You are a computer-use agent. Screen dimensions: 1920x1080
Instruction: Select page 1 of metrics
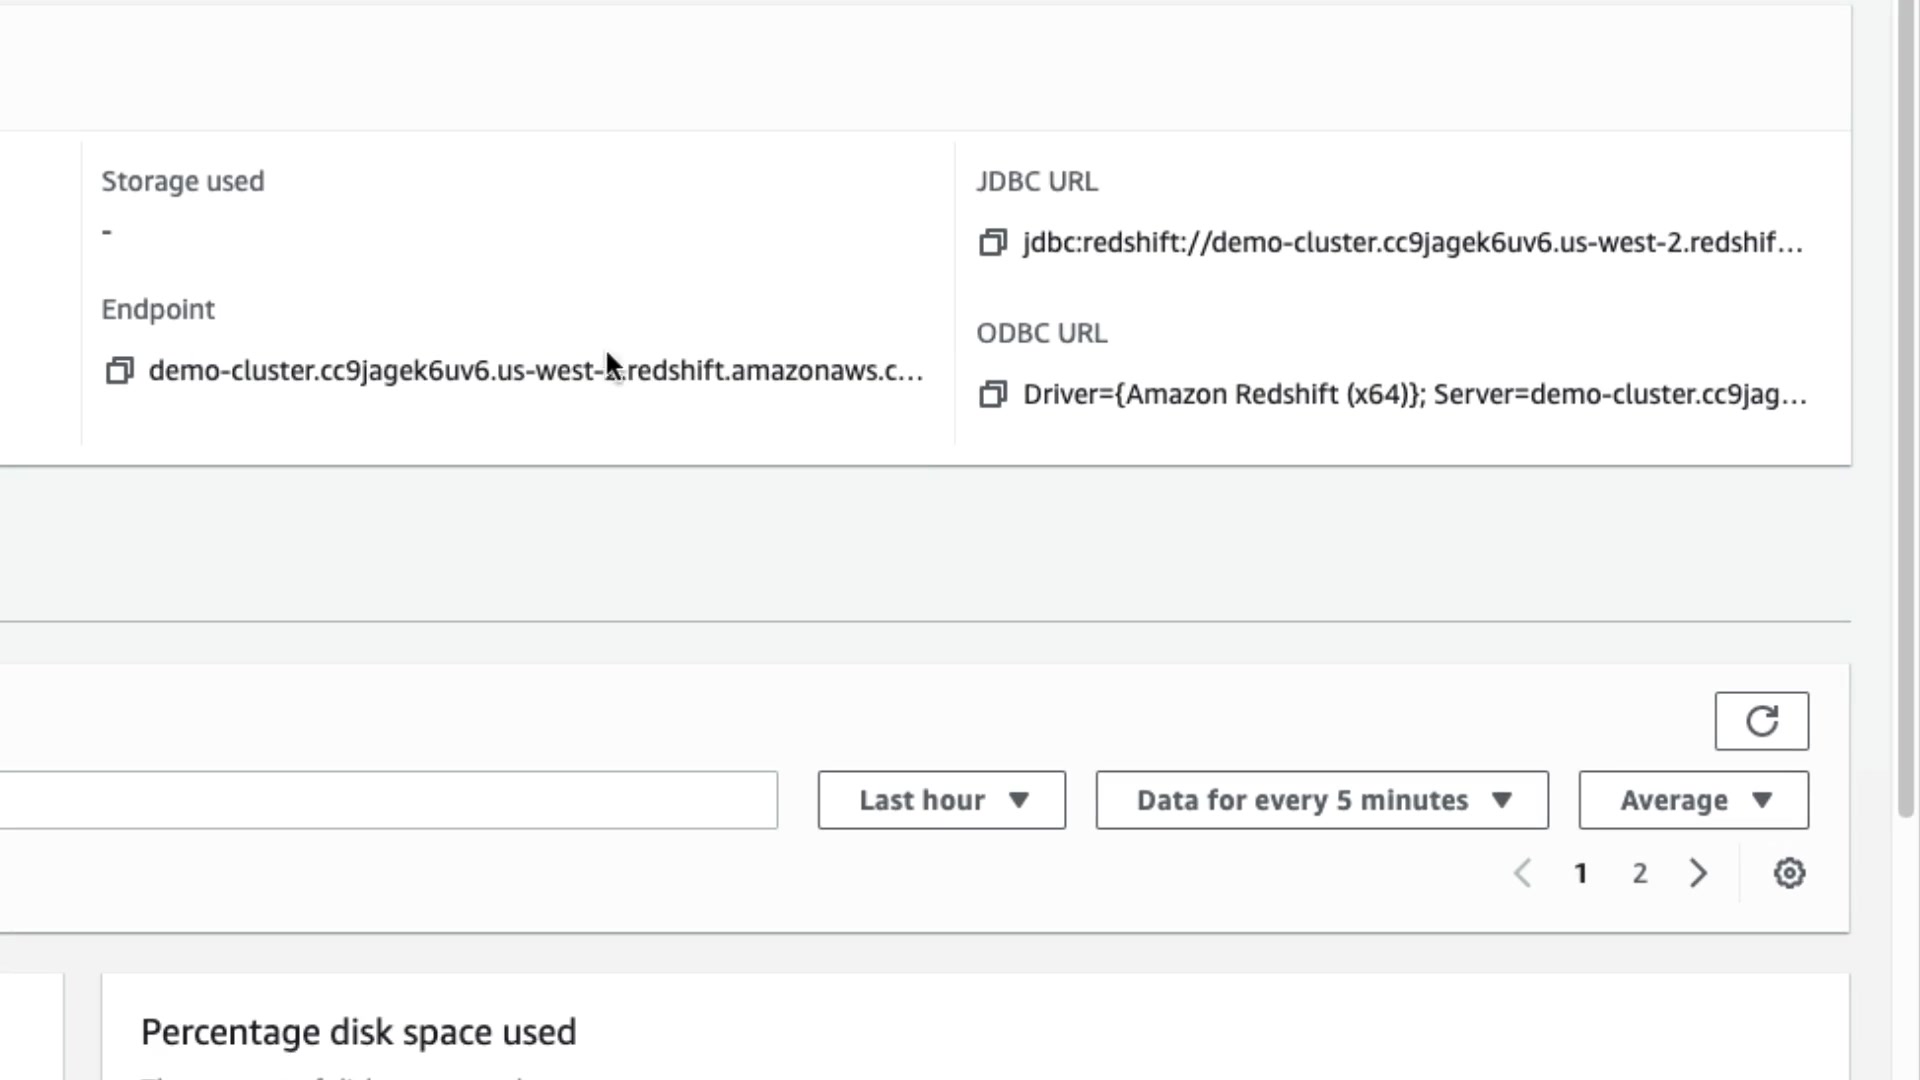point(1581,873)
